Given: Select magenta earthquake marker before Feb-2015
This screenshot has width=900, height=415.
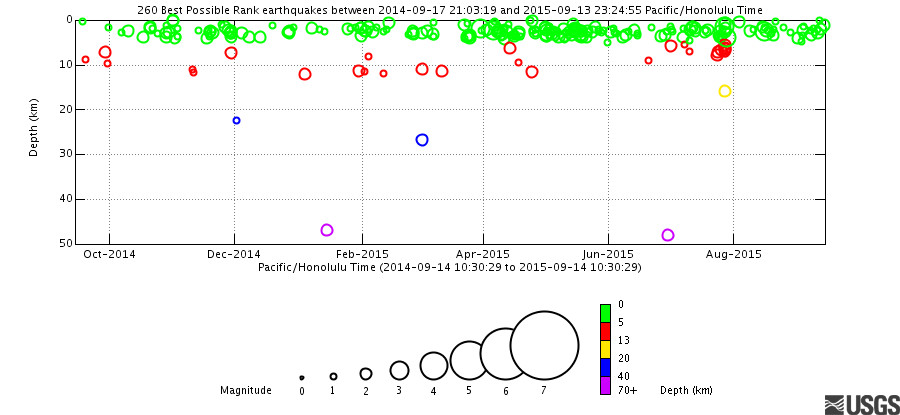Looking at the screenshot, I should click(x=327, y=230).
